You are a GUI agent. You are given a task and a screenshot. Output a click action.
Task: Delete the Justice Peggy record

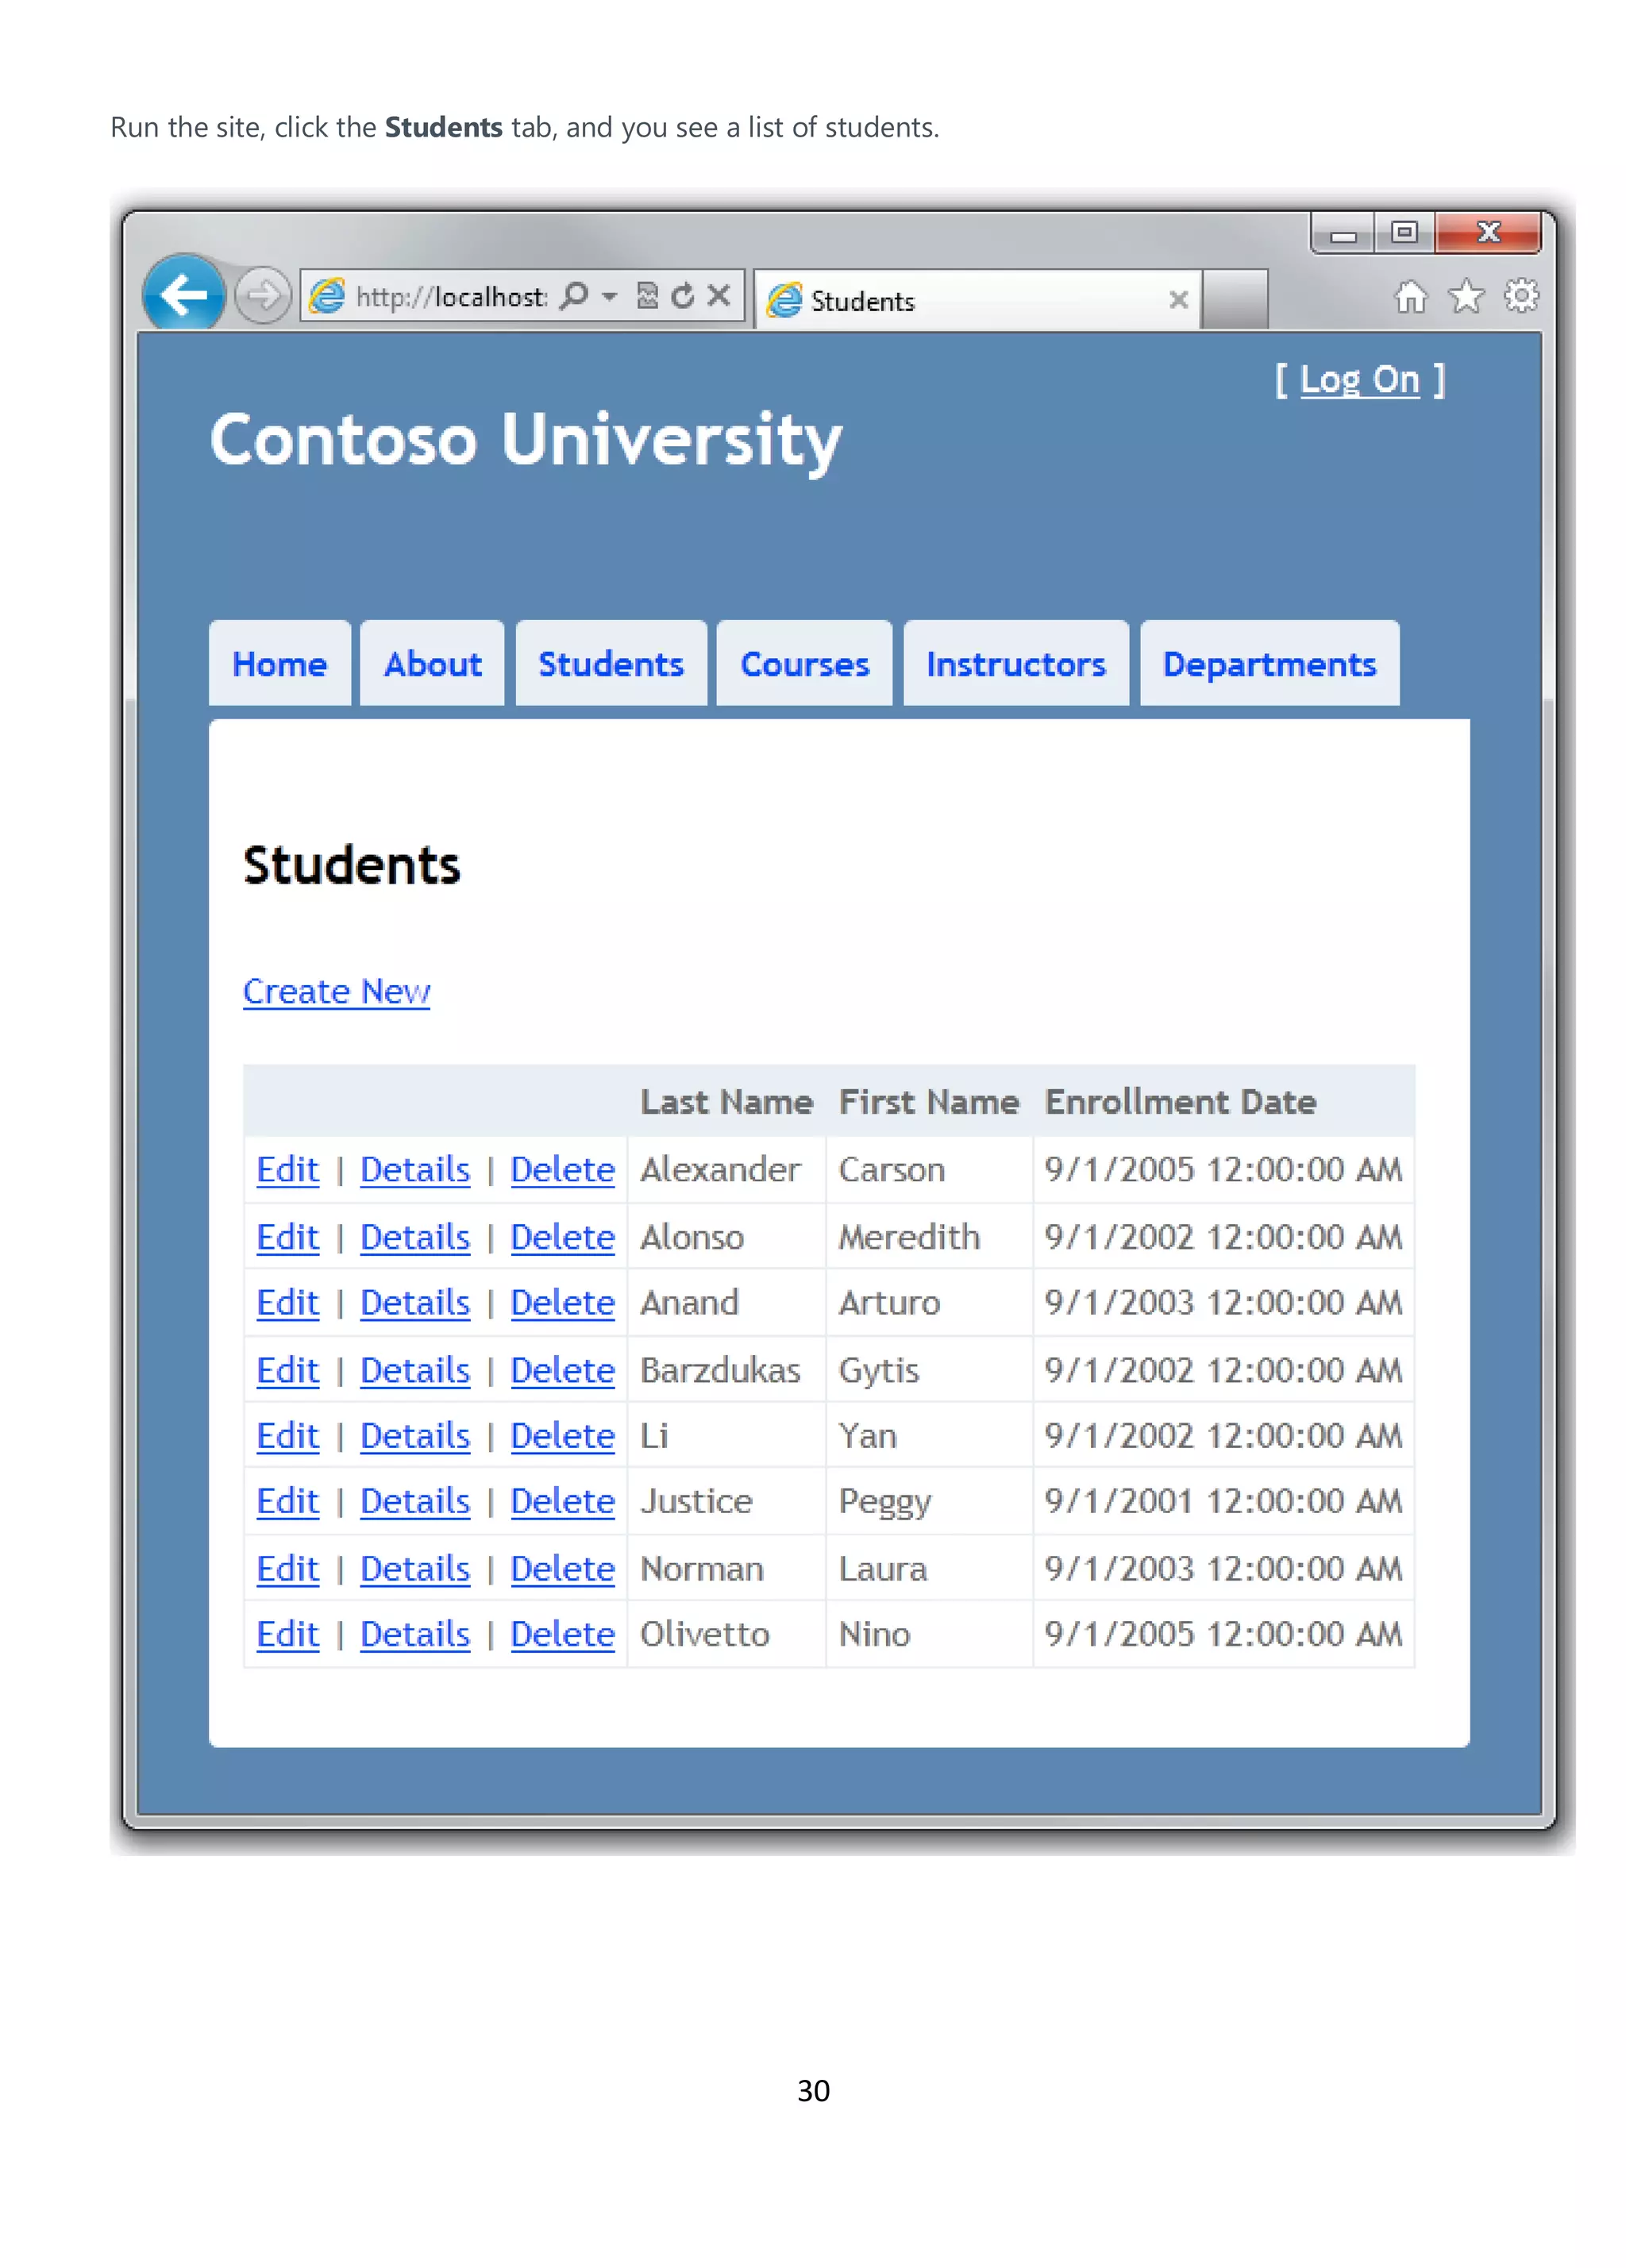pos(562,1501)
